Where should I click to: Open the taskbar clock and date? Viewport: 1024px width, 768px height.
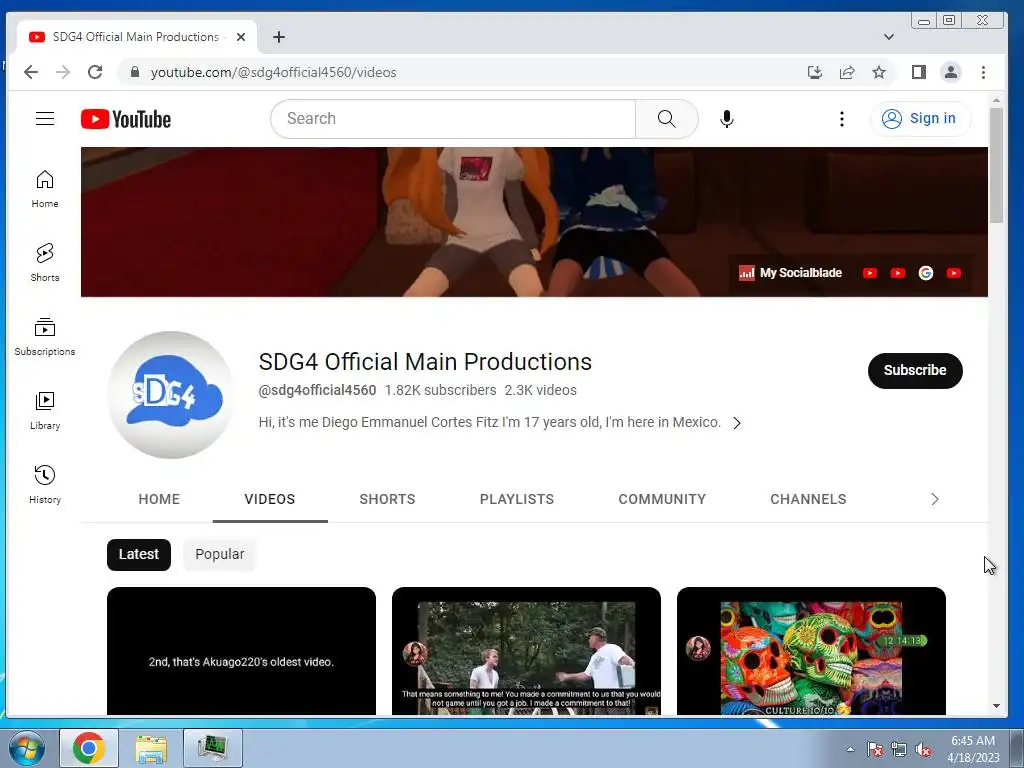pos(973,749)
